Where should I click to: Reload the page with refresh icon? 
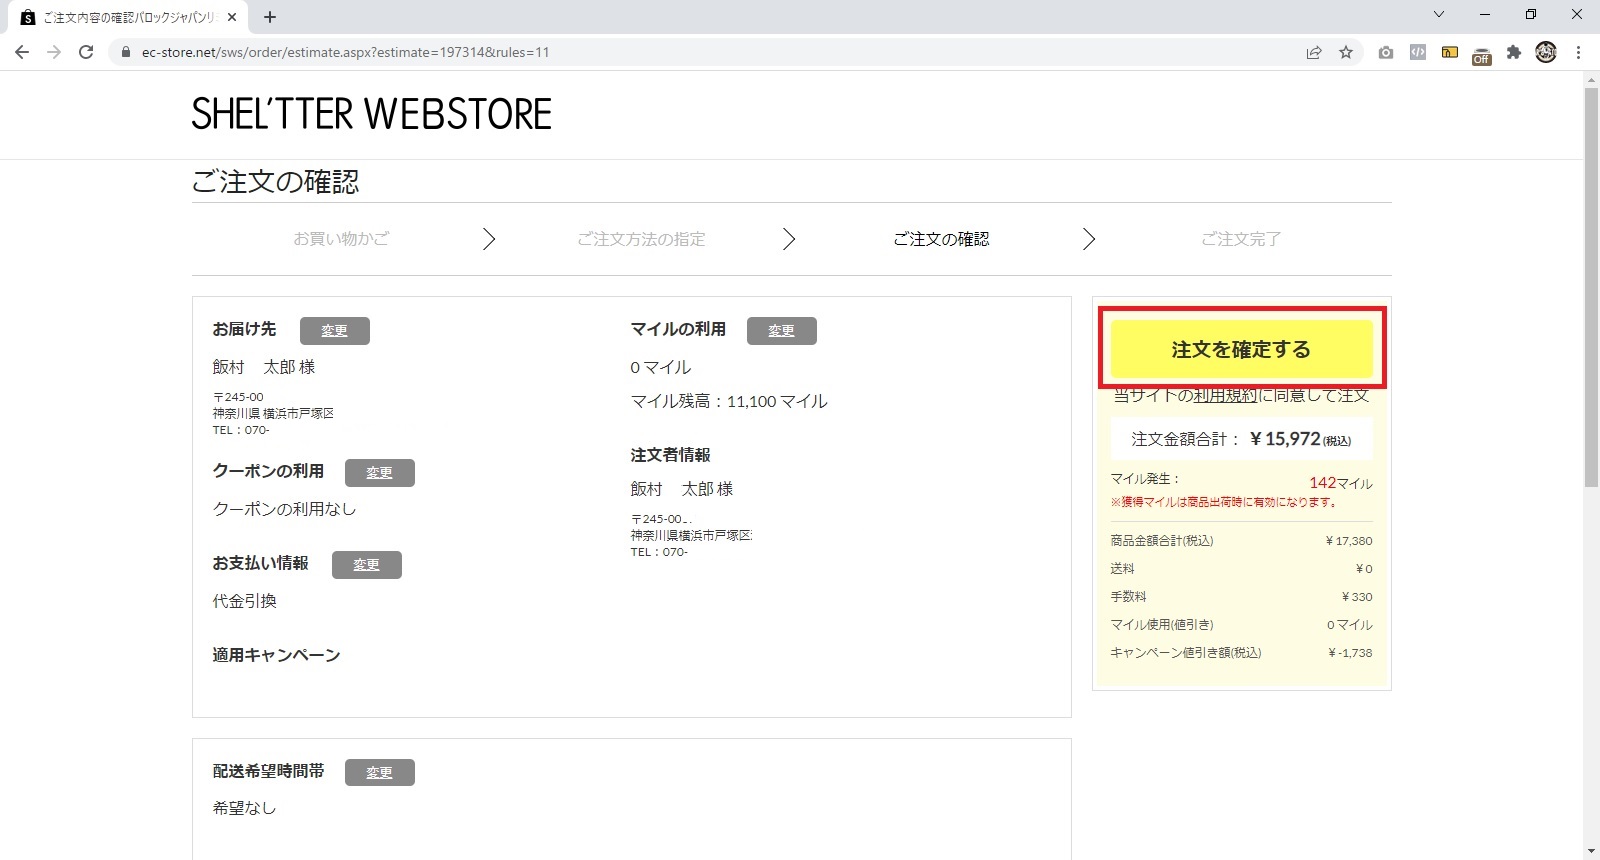pos(86,52)
